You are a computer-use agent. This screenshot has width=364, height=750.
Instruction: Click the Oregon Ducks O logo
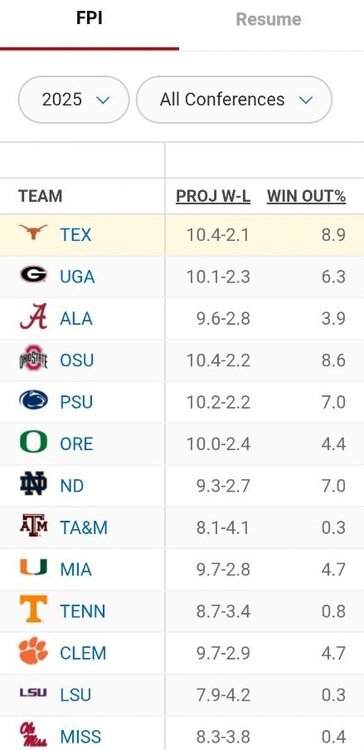pos(33,442)
